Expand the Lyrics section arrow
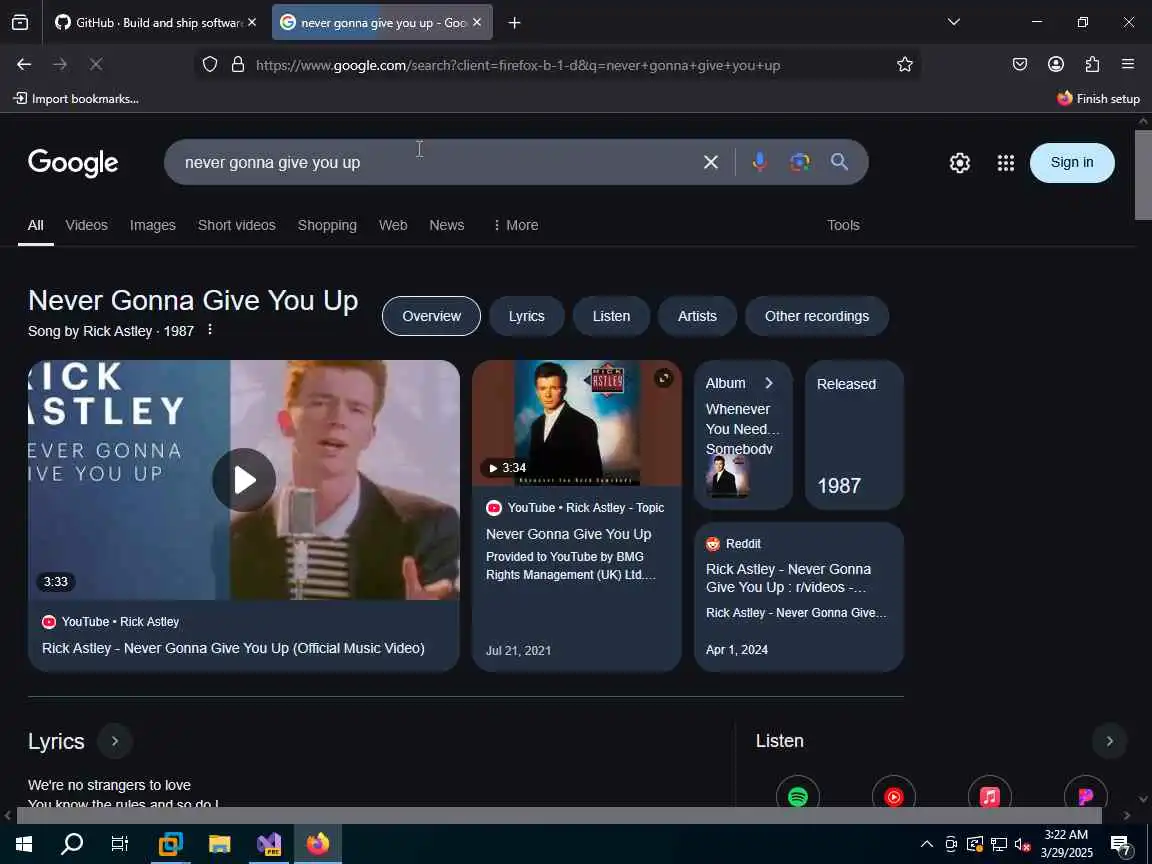The width and height of the screenshot is (1152, 864). coord(115,741)
